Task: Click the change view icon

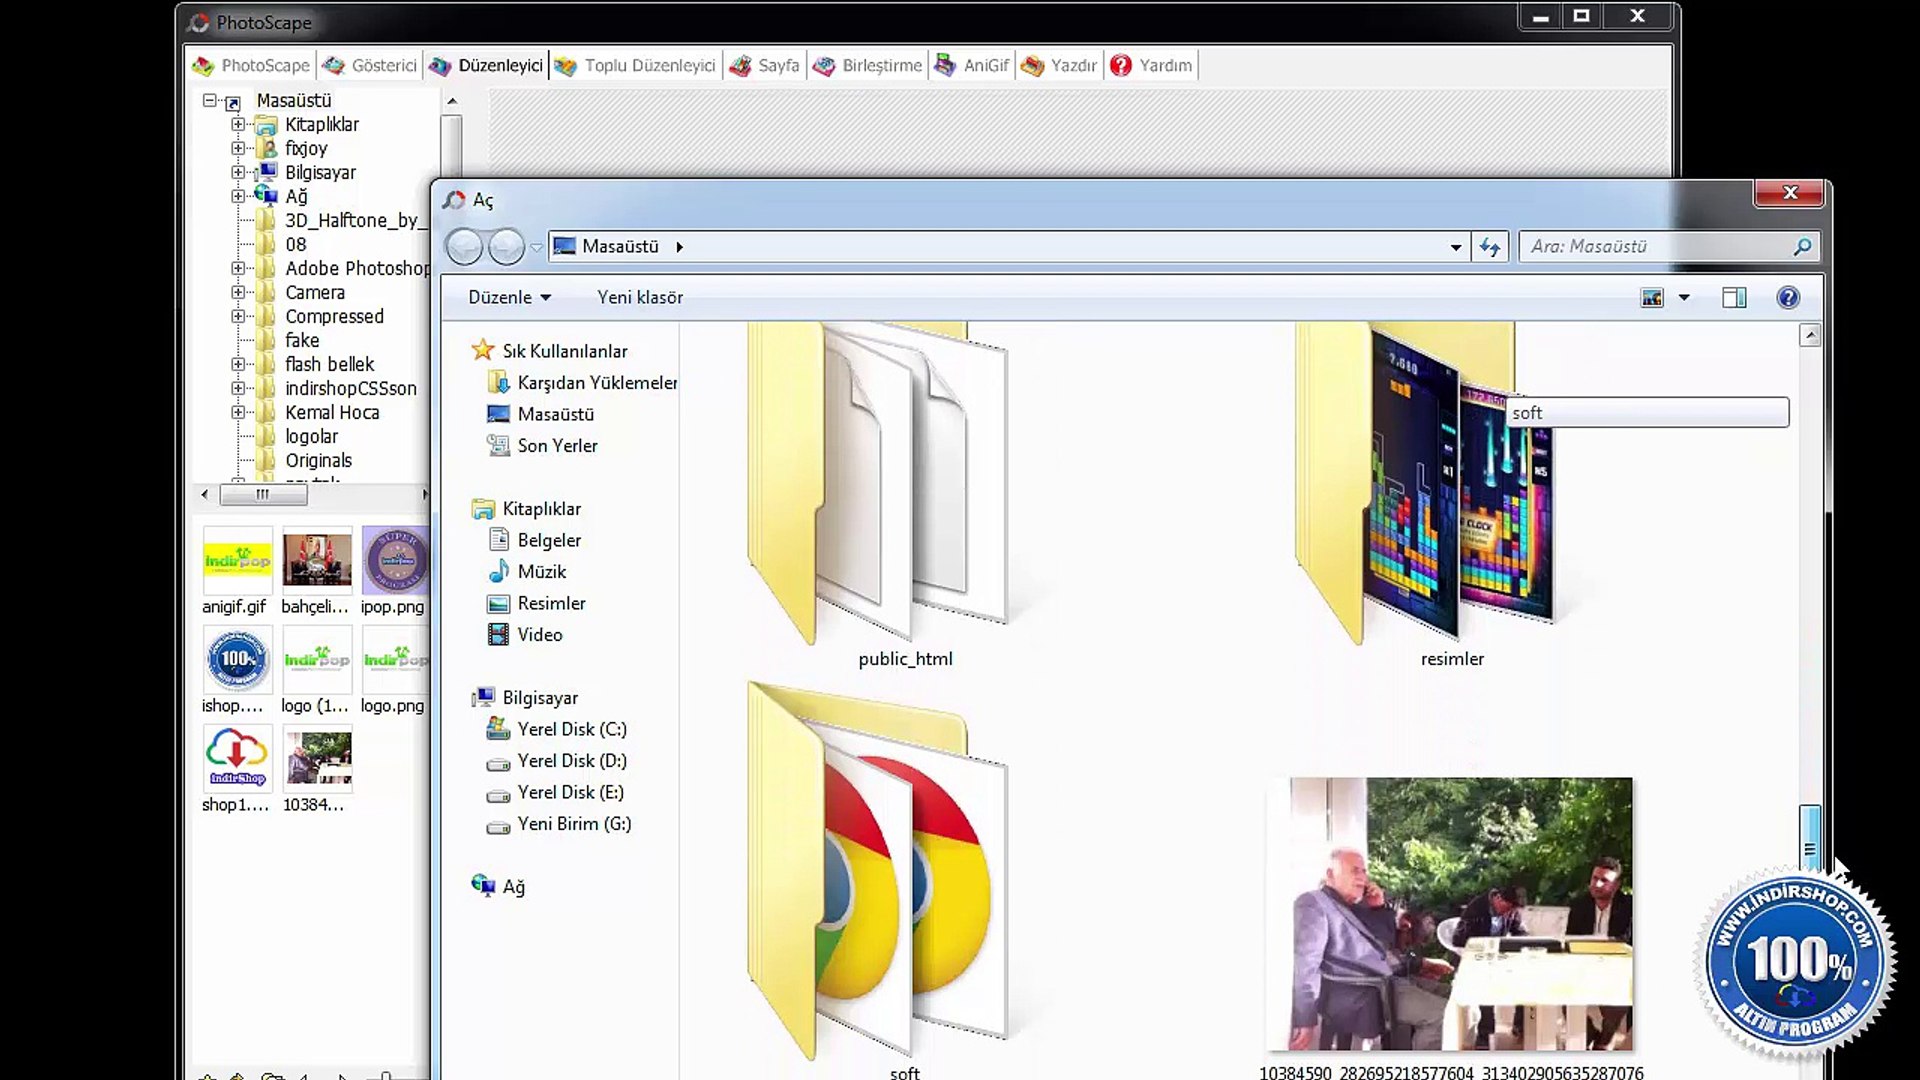Action: pos(1652,298)
